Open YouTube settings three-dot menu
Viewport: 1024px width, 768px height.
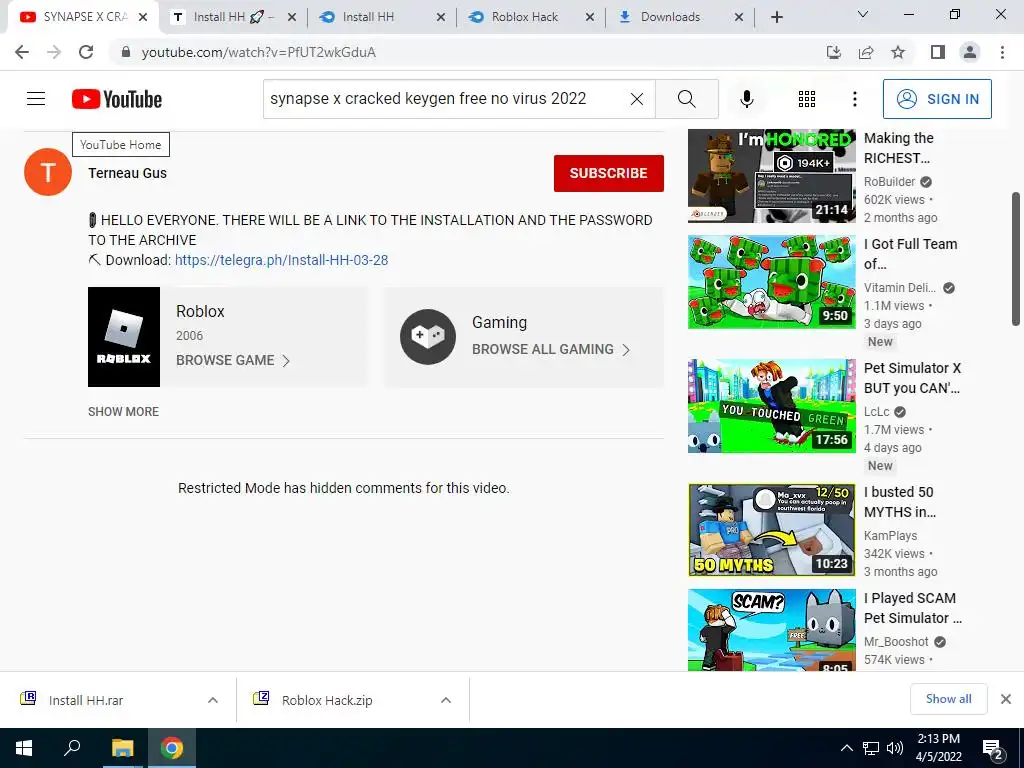pyautogui.click(x=854, y=99)
